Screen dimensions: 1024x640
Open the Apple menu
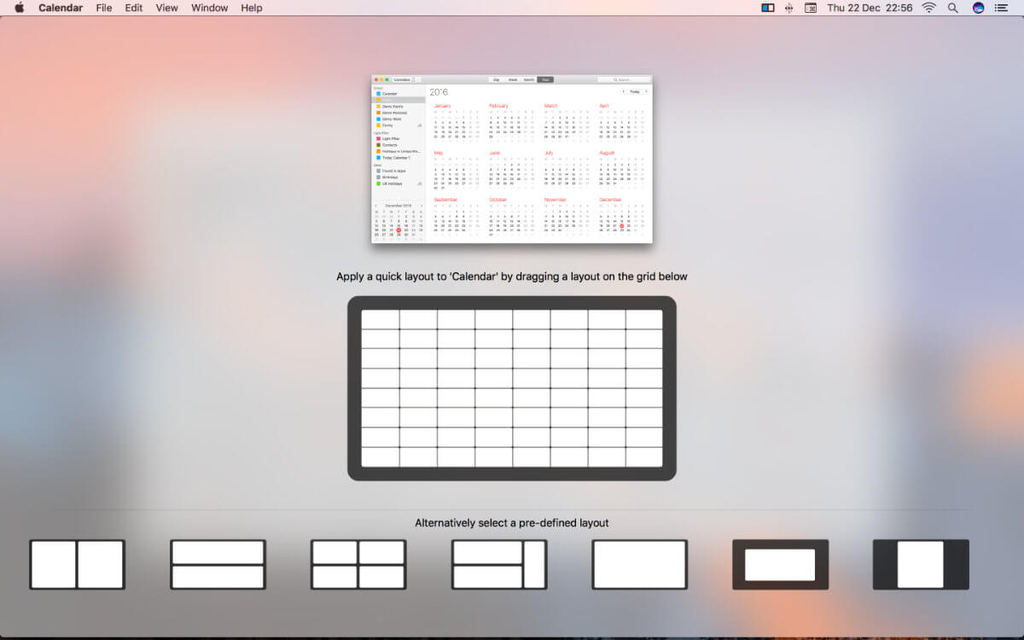(19, 8)
